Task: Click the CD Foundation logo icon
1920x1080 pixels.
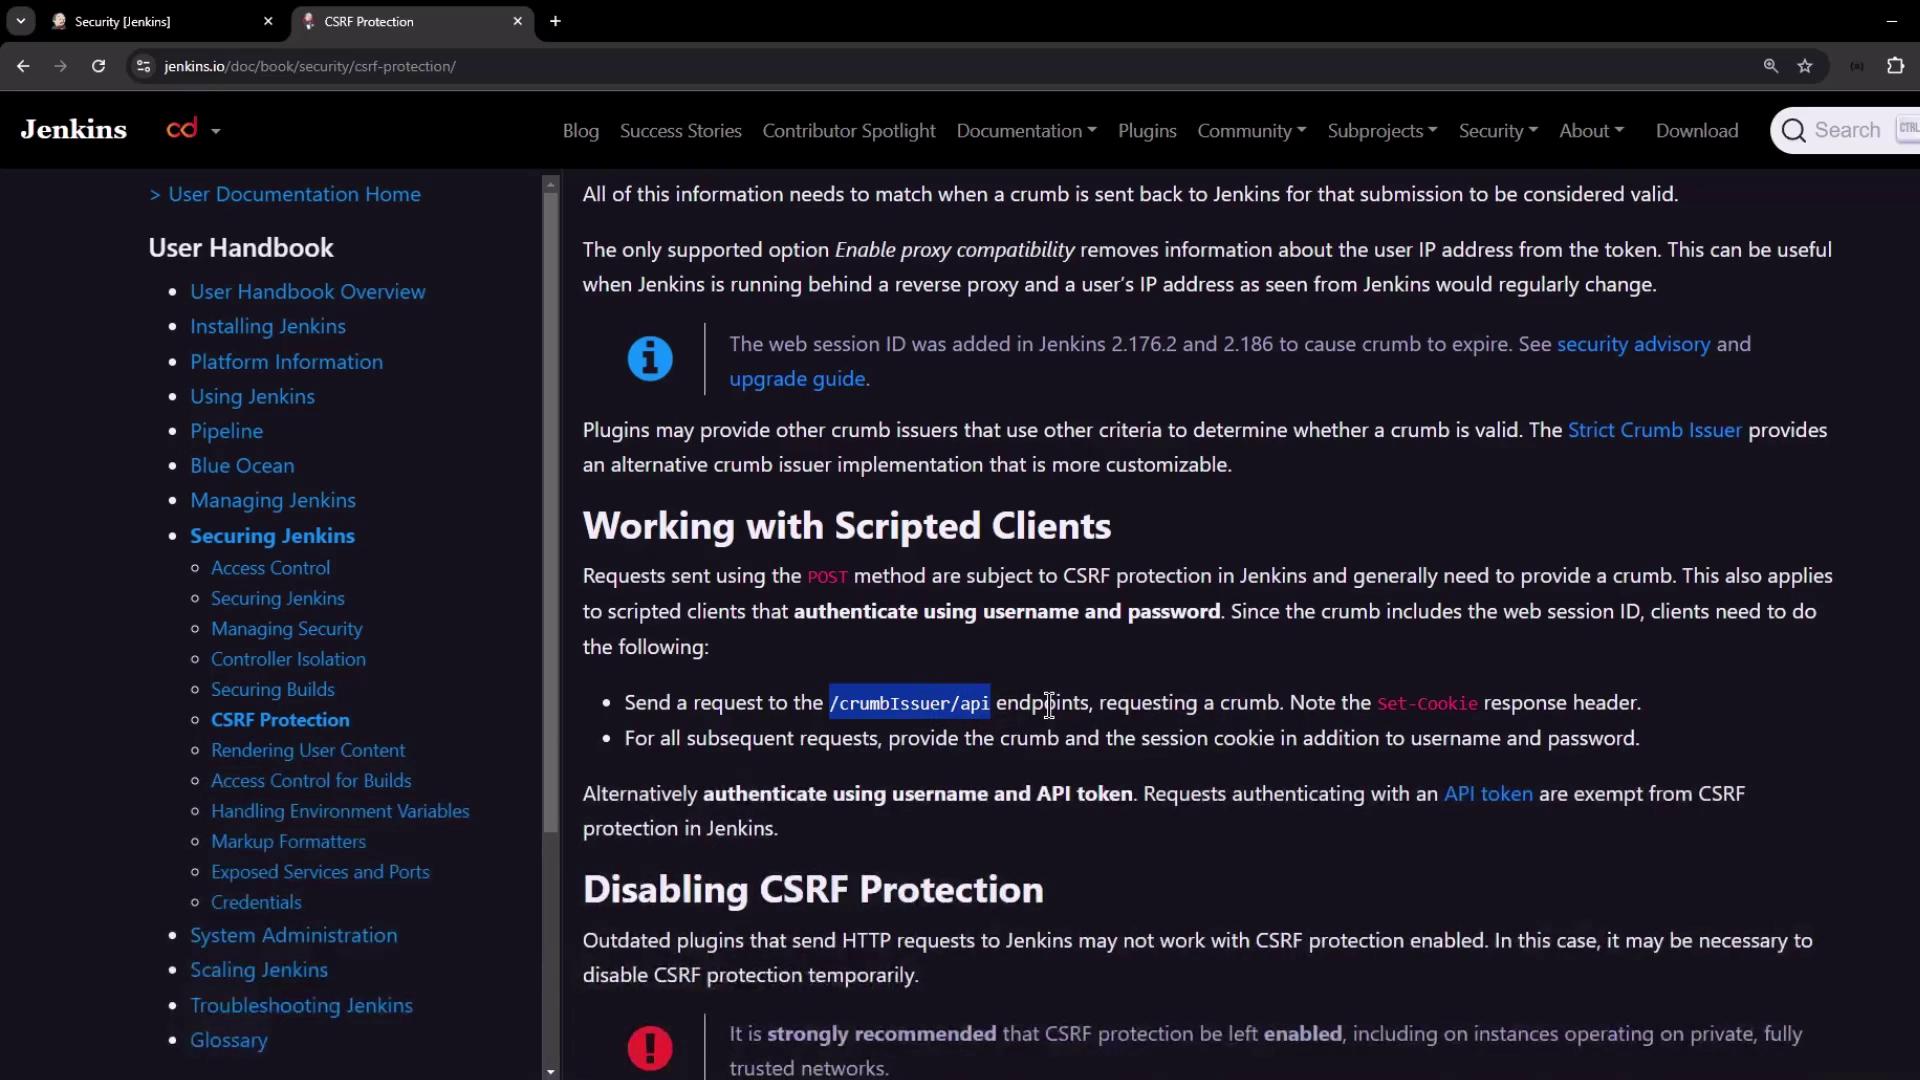Action: pos(183,129)
